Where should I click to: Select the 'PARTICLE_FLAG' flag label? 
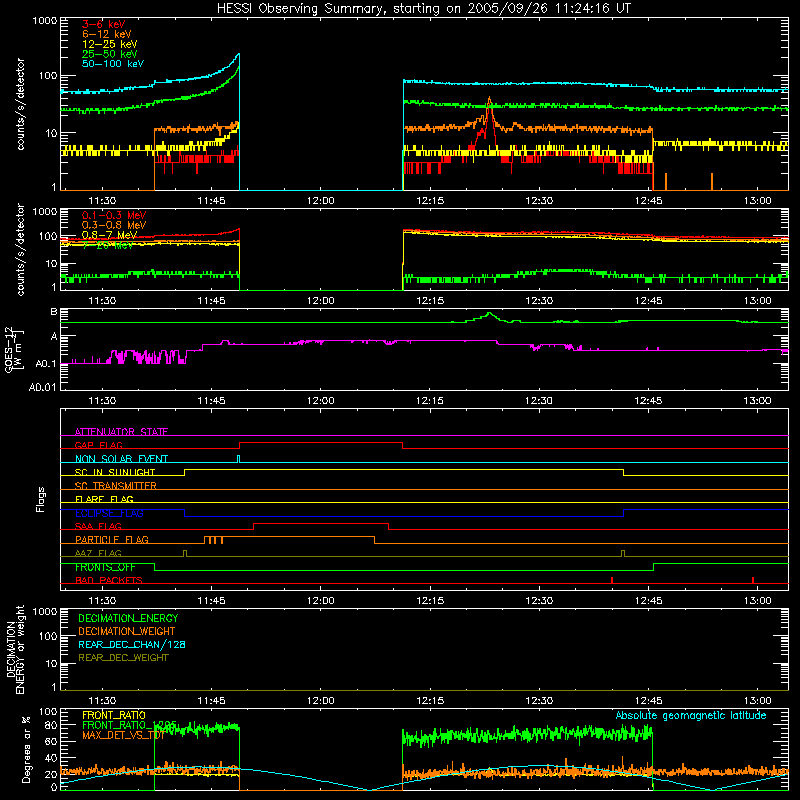[112, 540]
